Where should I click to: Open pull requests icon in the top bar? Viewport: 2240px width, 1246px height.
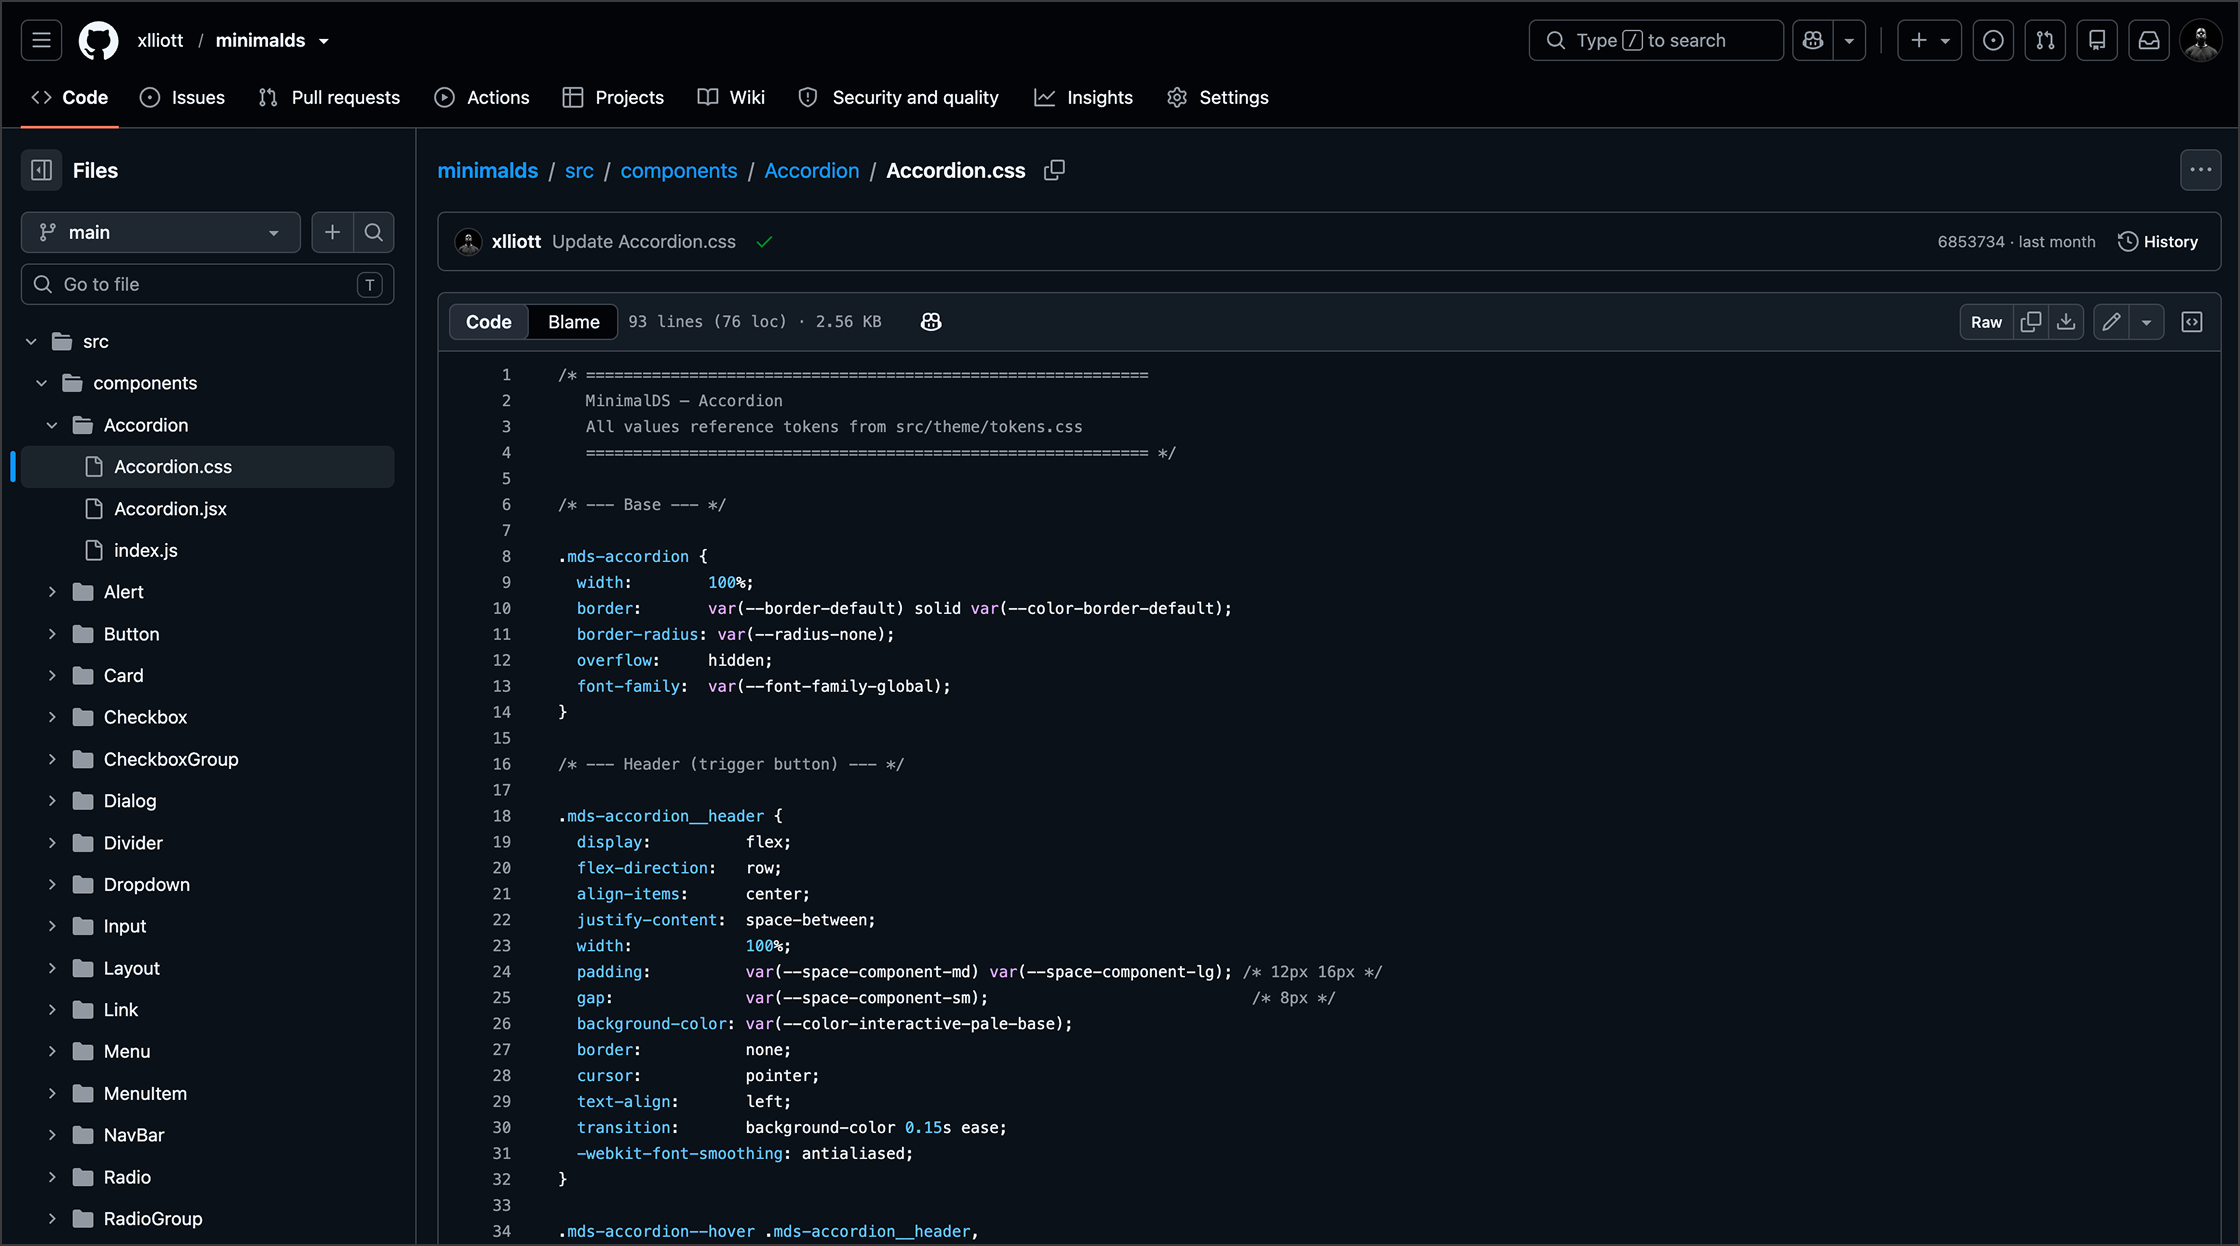tap(2045, 40)
